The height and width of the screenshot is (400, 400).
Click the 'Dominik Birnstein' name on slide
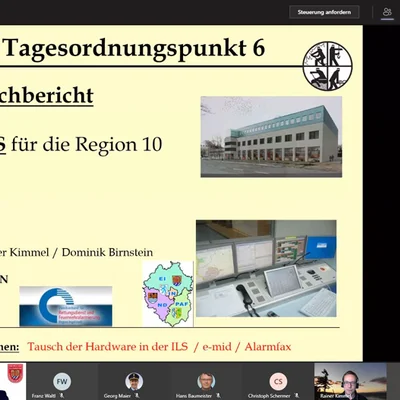(107, 252)
